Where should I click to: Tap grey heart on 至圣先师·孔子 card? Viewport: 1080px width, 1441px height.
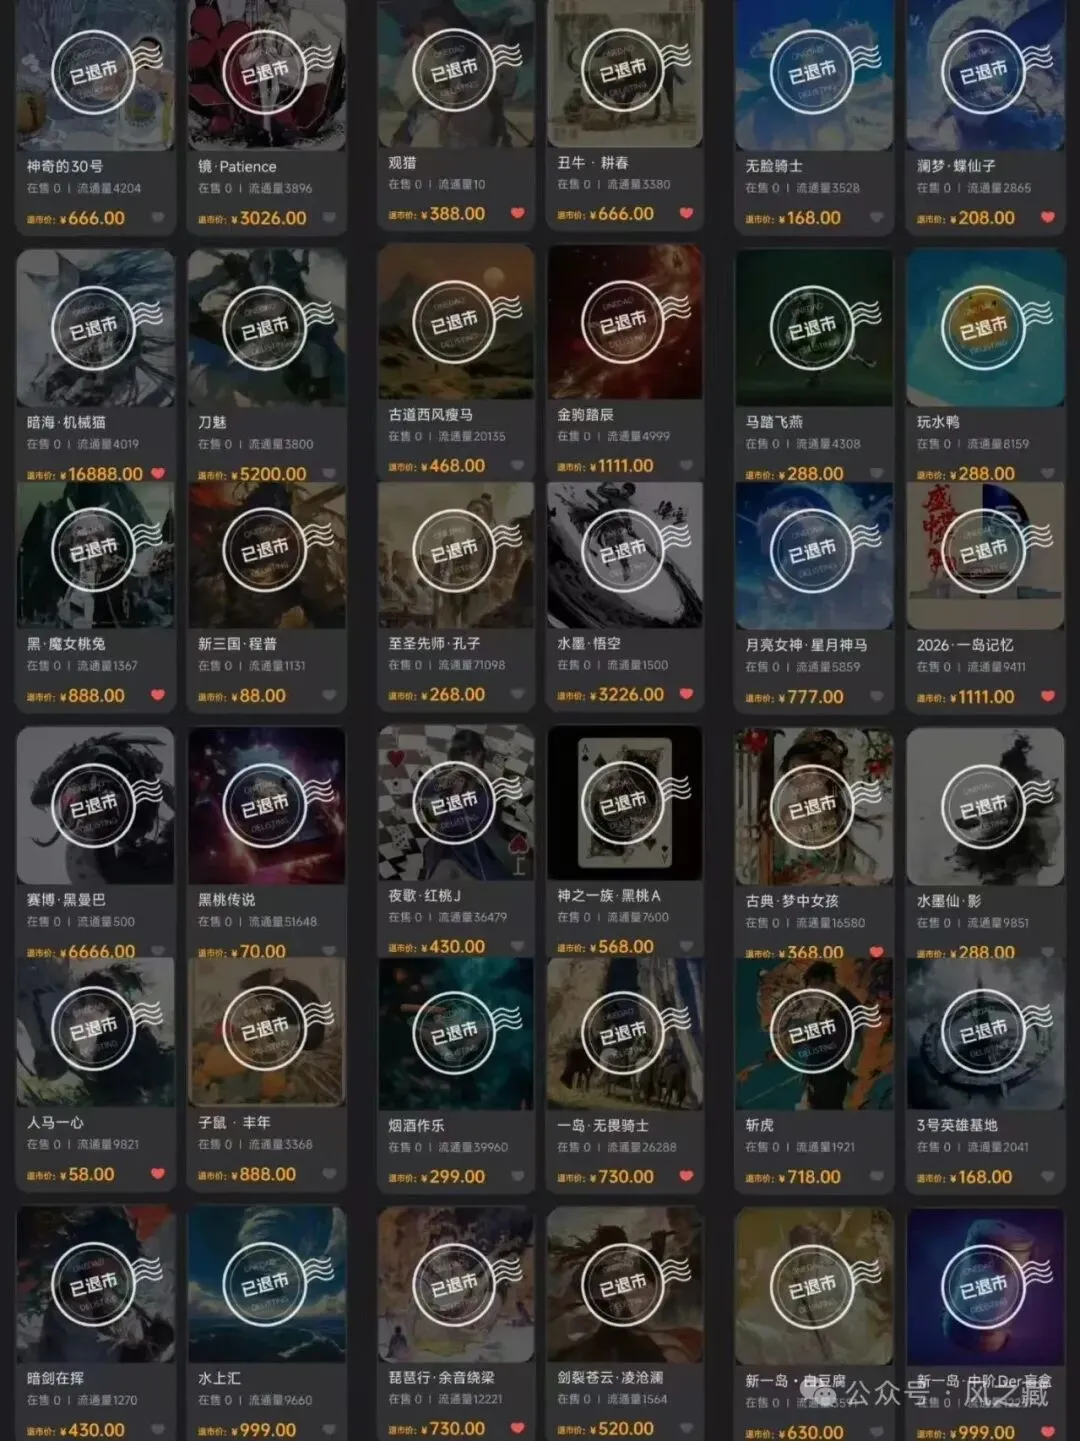click(x=518, y=694)
